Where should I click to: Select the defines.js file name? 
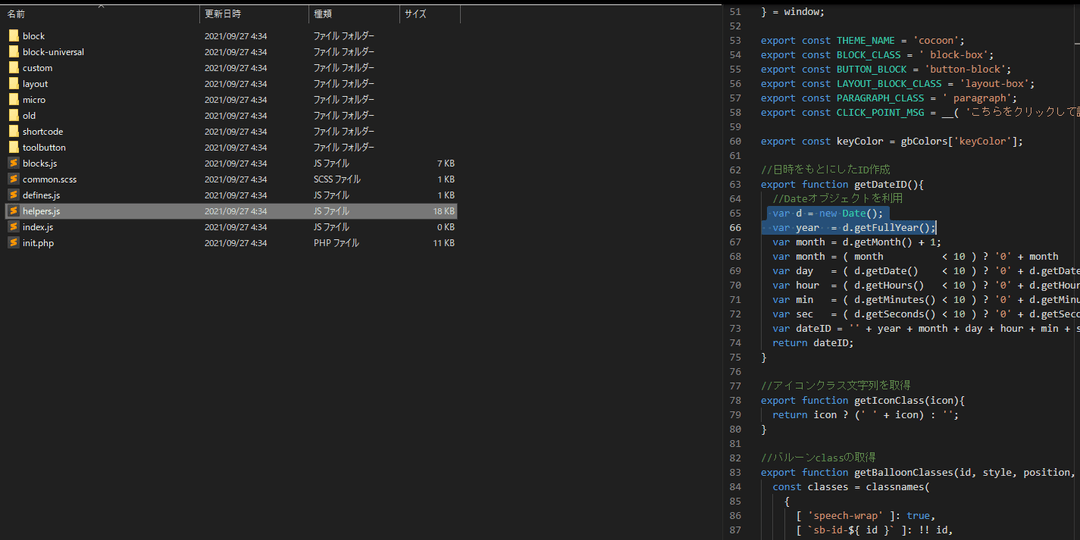pyautogui.click(x=41, y=195)
